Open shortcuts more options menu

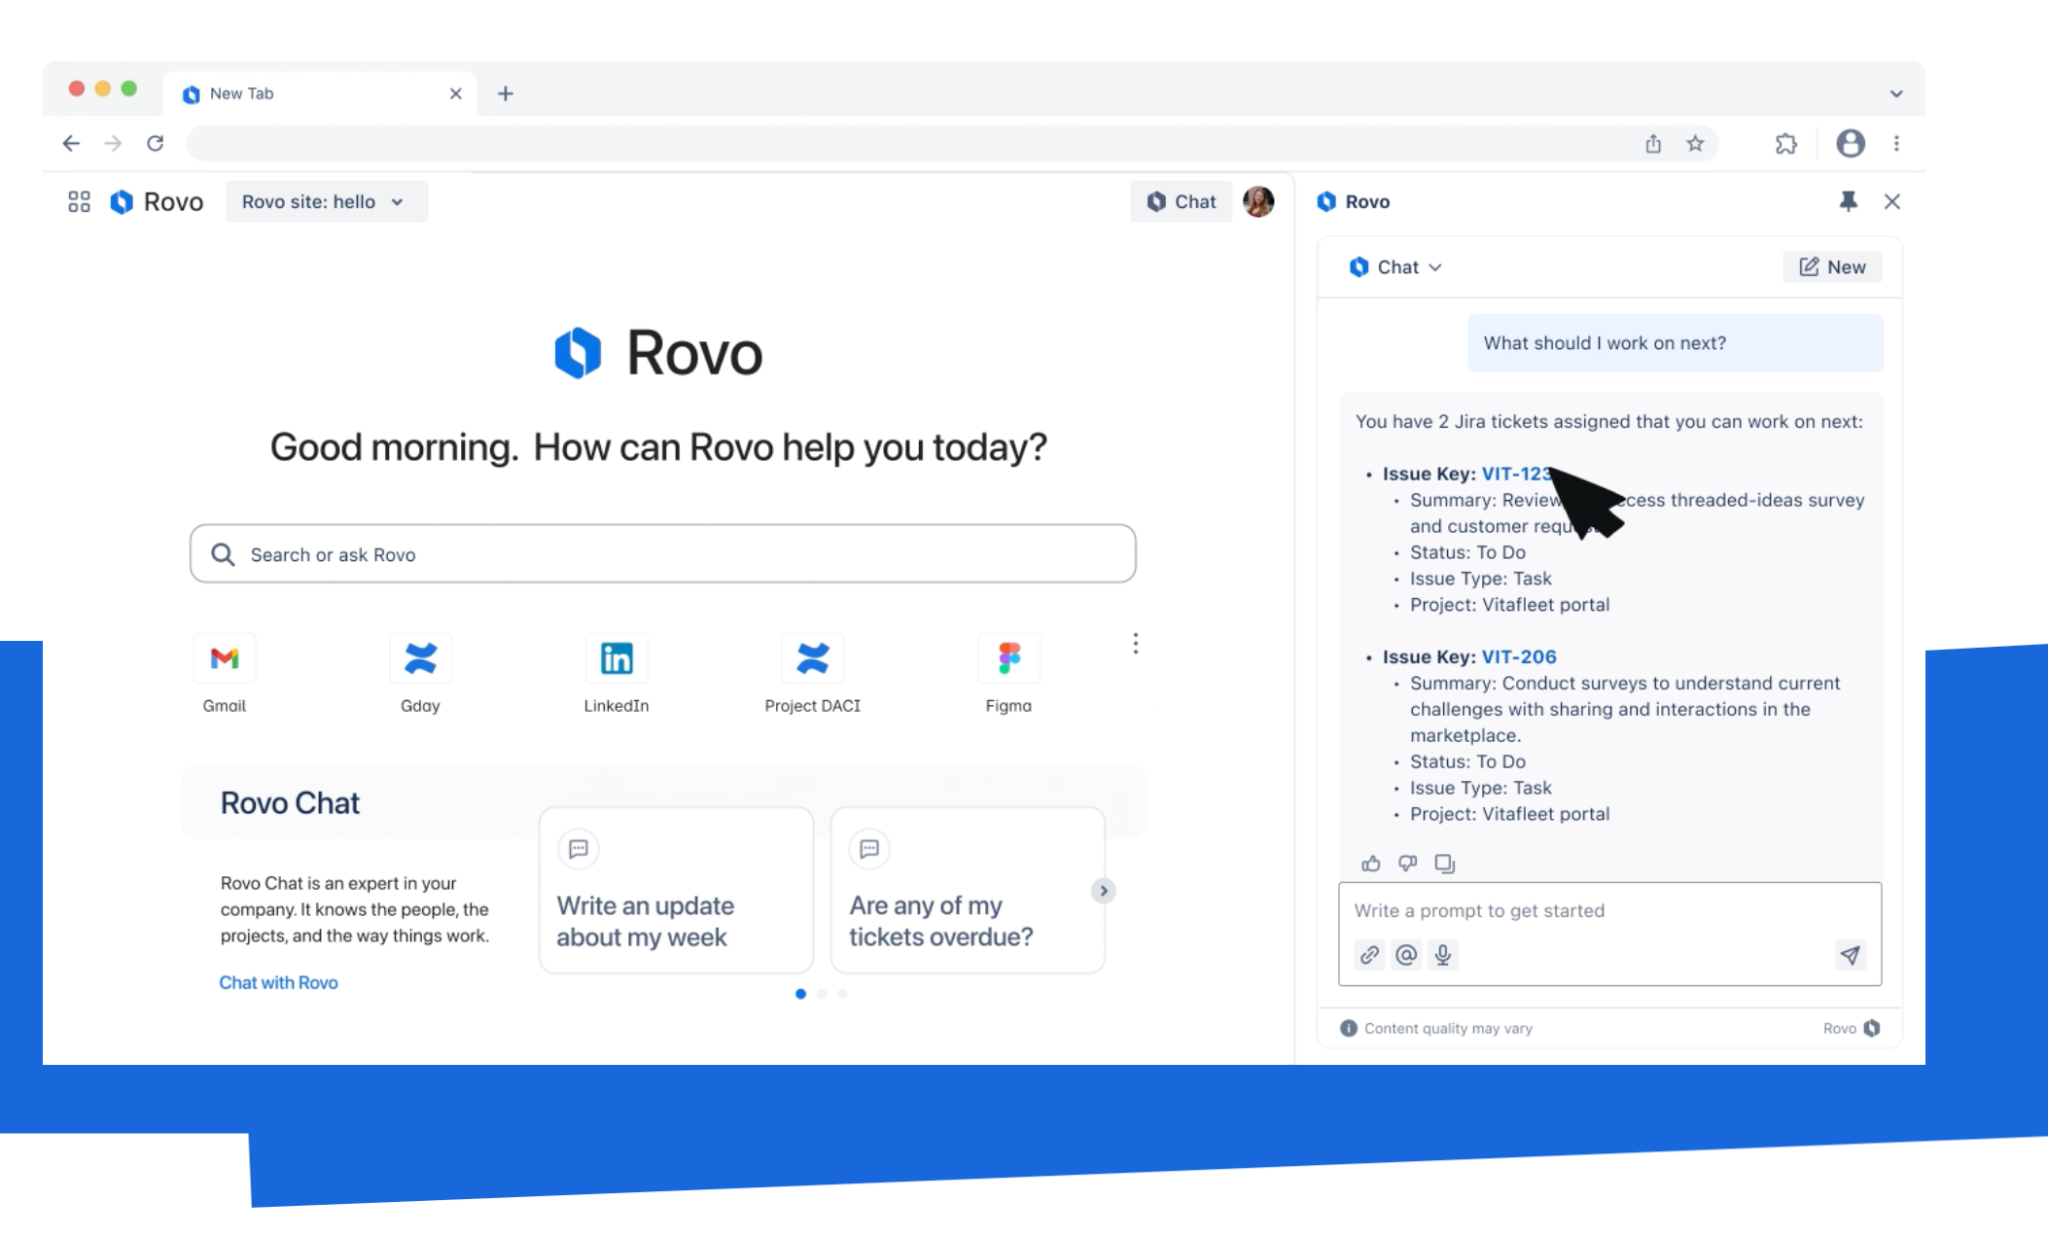coord(1135,644)
